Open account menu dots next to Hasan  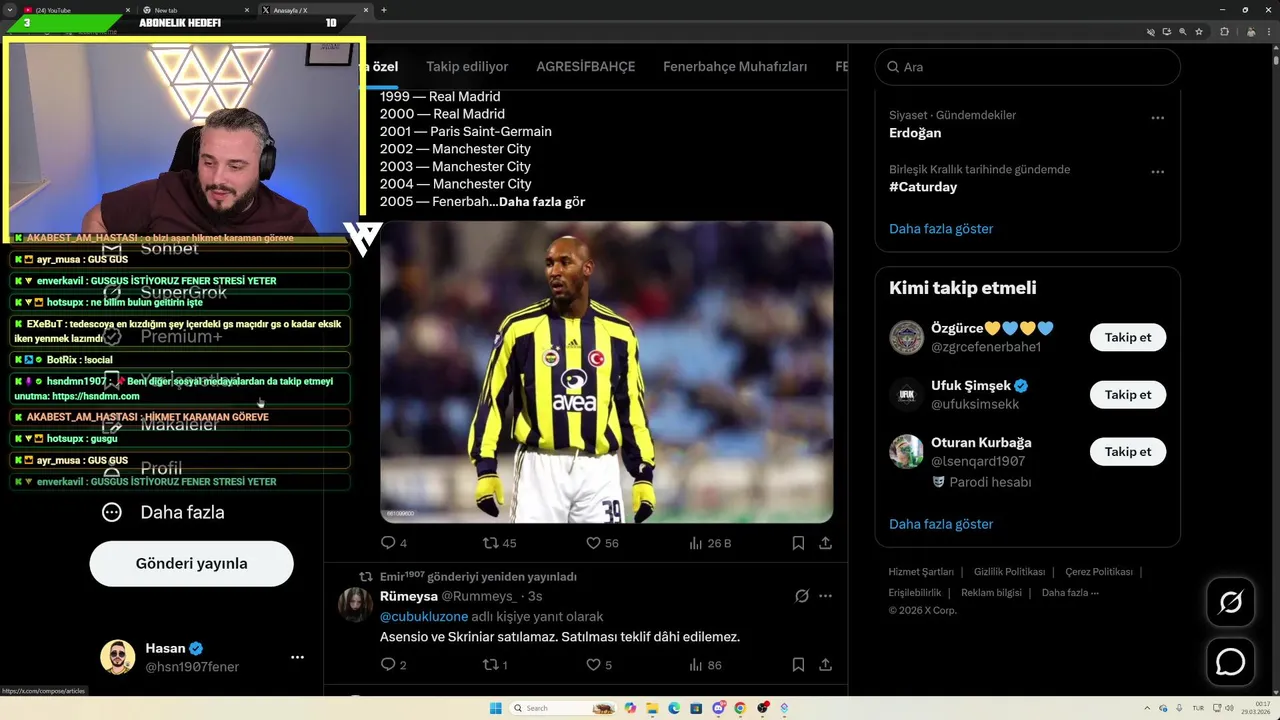(x=297, y=657)
